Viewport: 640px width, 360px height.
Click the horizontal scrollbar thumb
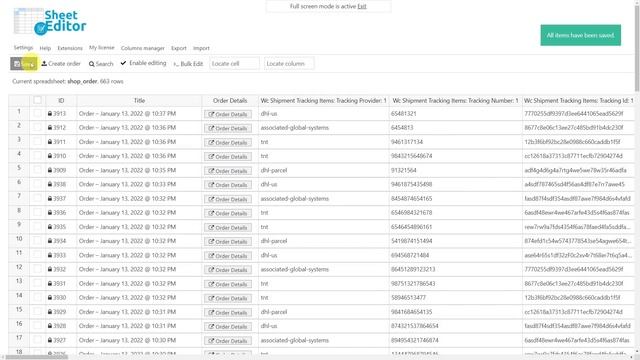[x=37, y=357]
